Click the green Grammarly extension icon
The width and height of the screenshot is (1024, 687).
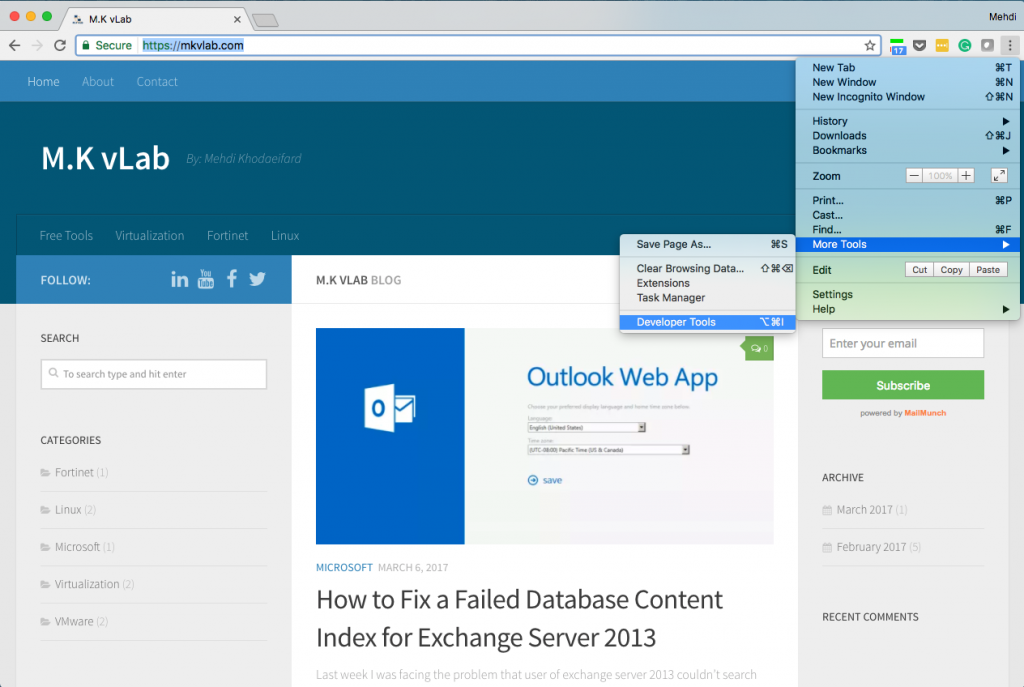(x=965, y=45)
